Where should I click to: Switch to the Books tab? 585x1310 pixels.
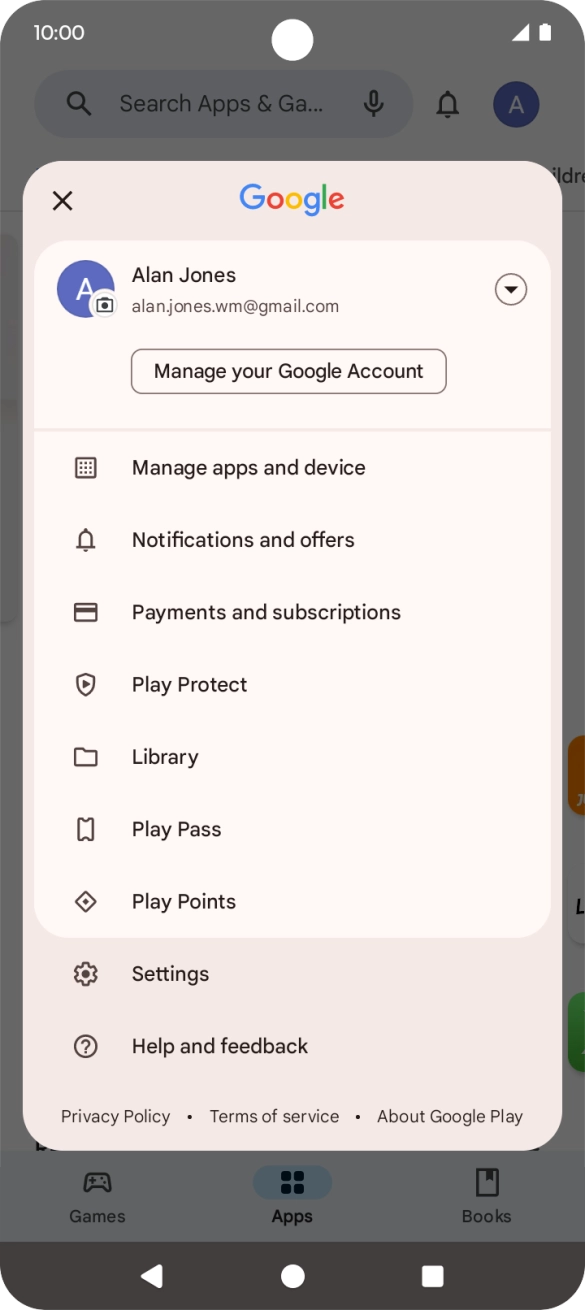[x=486, y=1197]
